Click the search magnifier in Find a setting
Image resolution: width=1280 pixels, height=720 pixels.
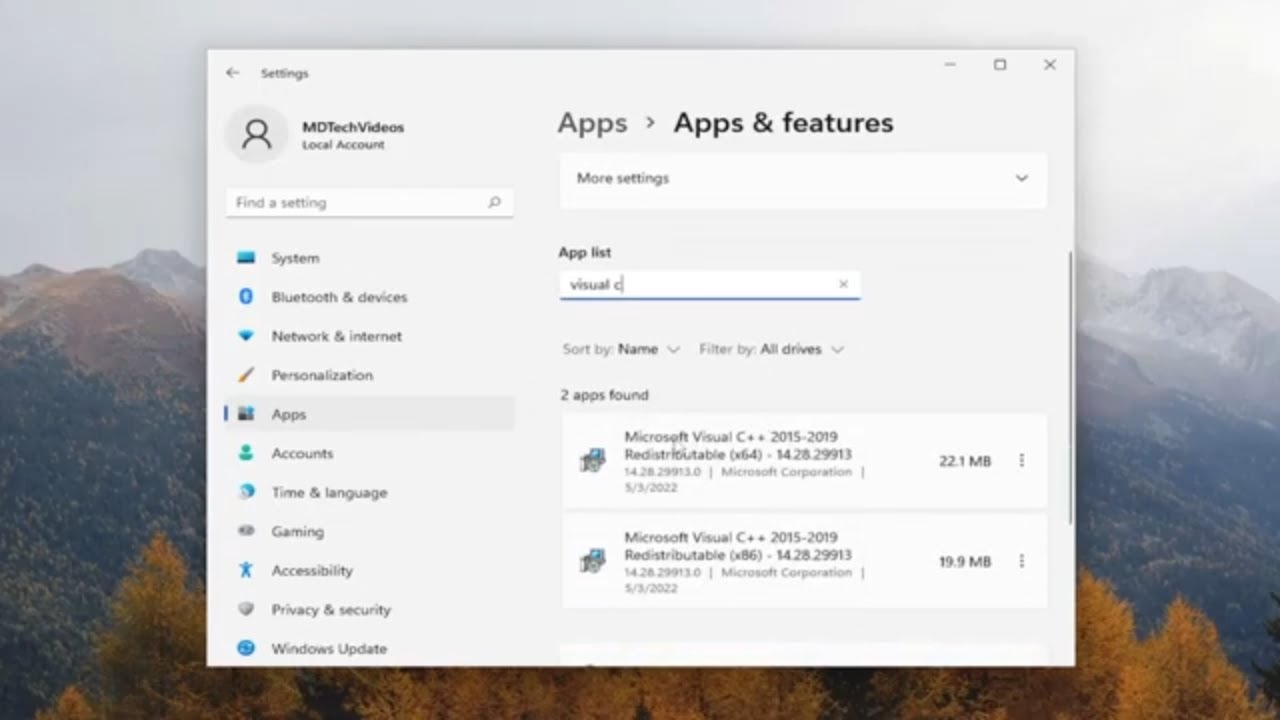[x=494, y=202]
